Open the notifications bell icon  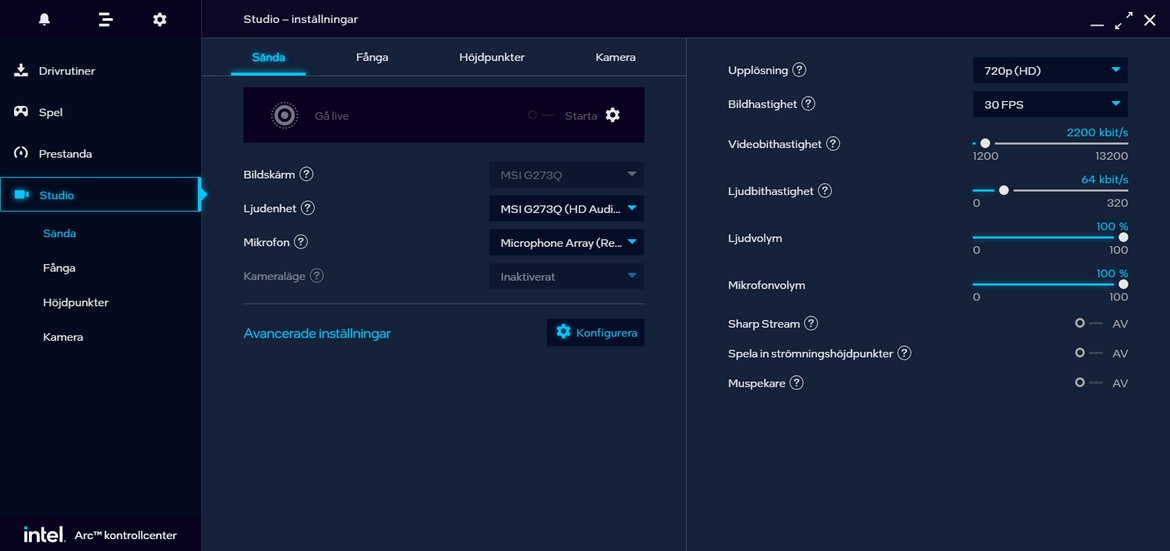point(44,19)
